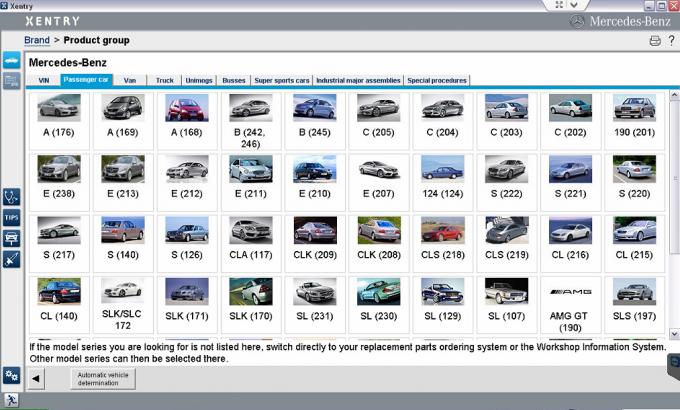Select the C (203) model series
The height and width of the screenshot is (410, 680).
[x=507, y=121]
